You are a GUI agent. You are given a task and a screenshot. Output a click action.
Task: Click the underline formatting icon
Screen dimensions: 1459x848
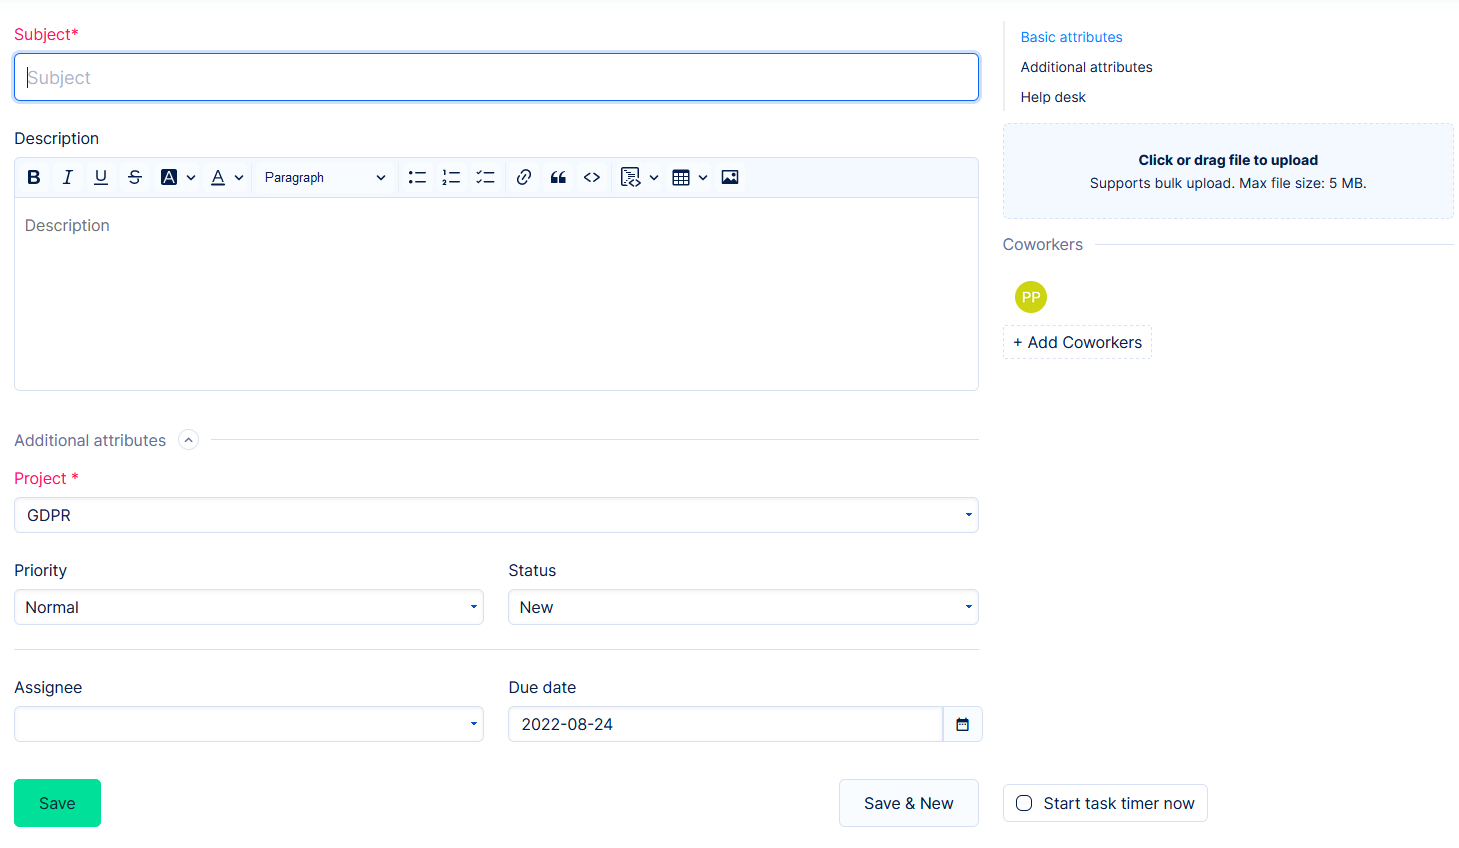(x=101, y=177)
